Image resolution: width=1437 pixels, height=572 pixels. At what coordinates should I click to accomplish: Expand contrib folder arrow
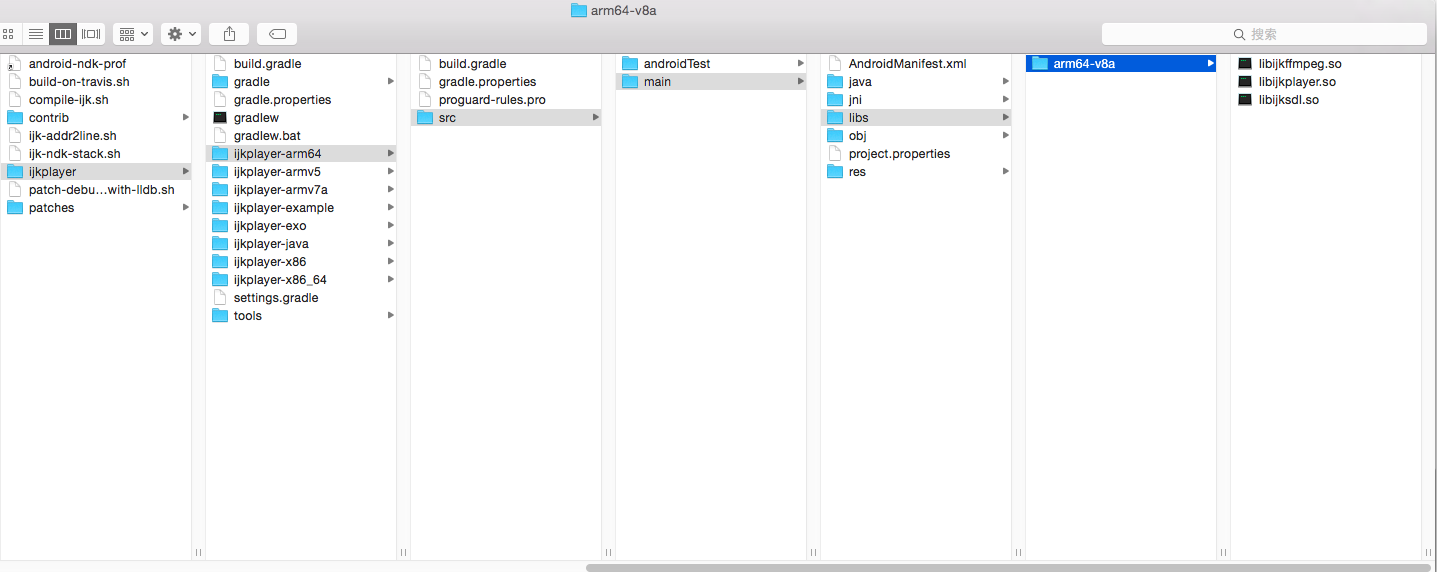[185, 118]
